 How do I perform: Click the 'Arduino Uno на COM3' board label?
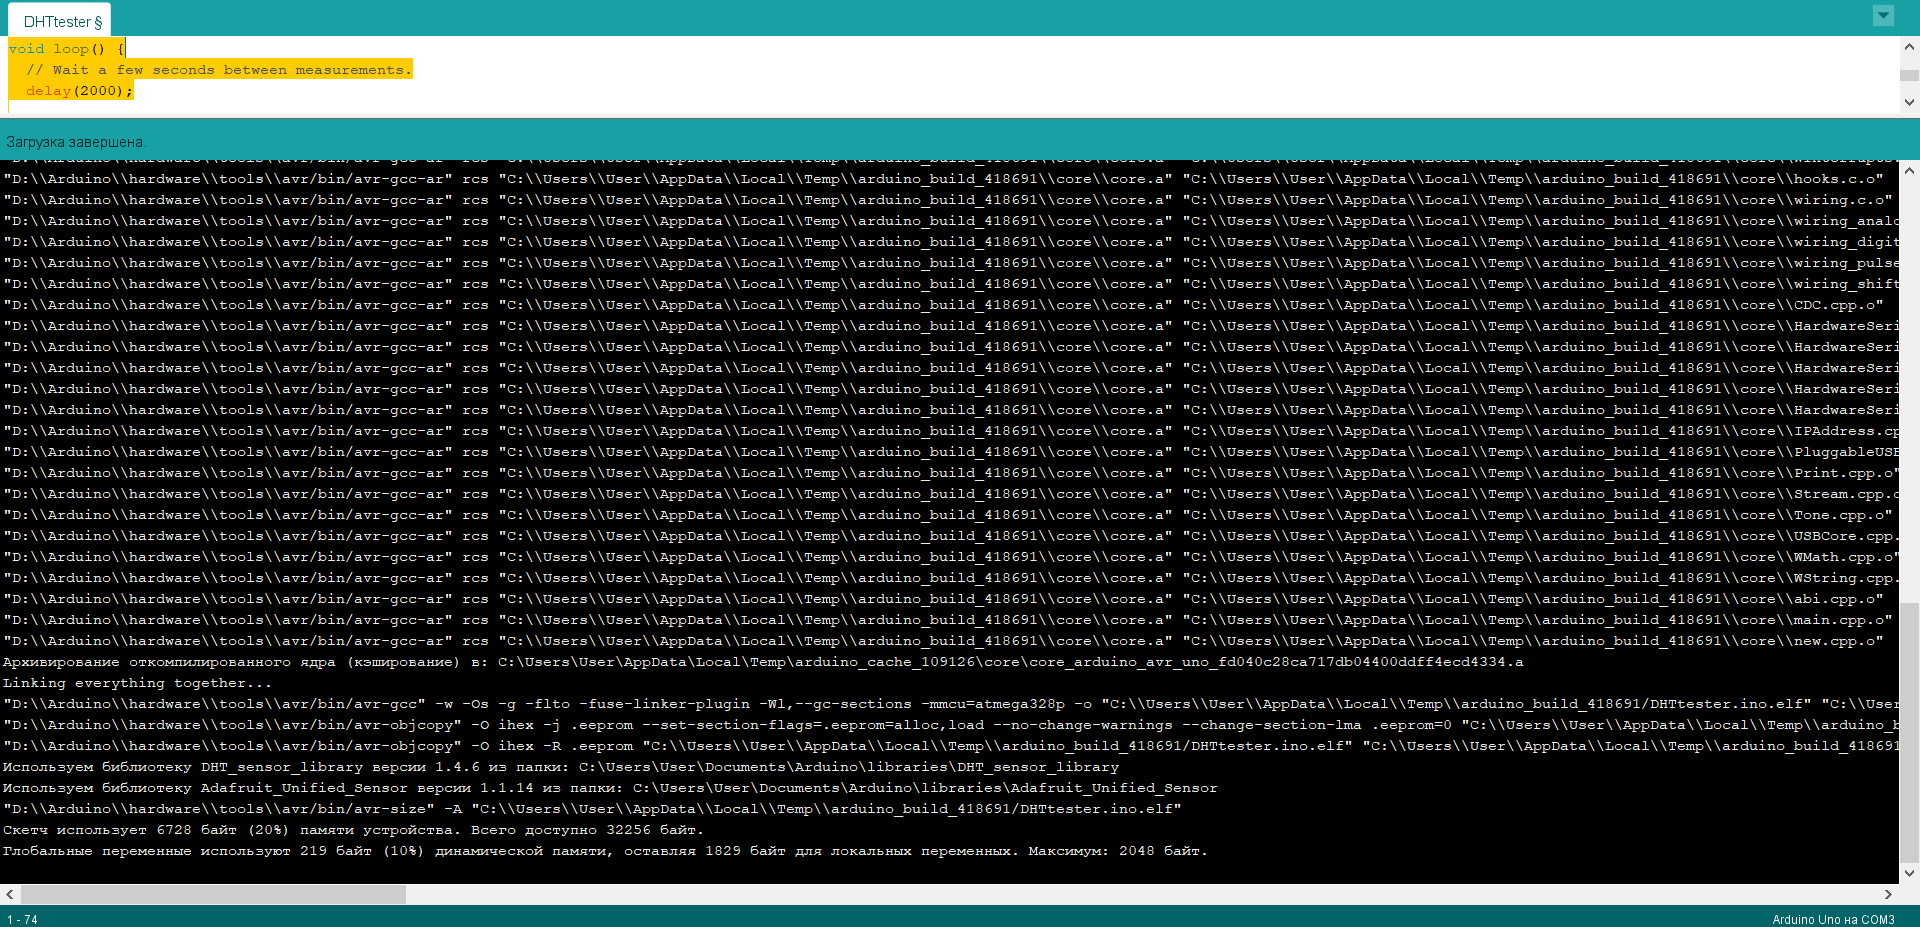pyautogui.click(x=1833, y=919)
